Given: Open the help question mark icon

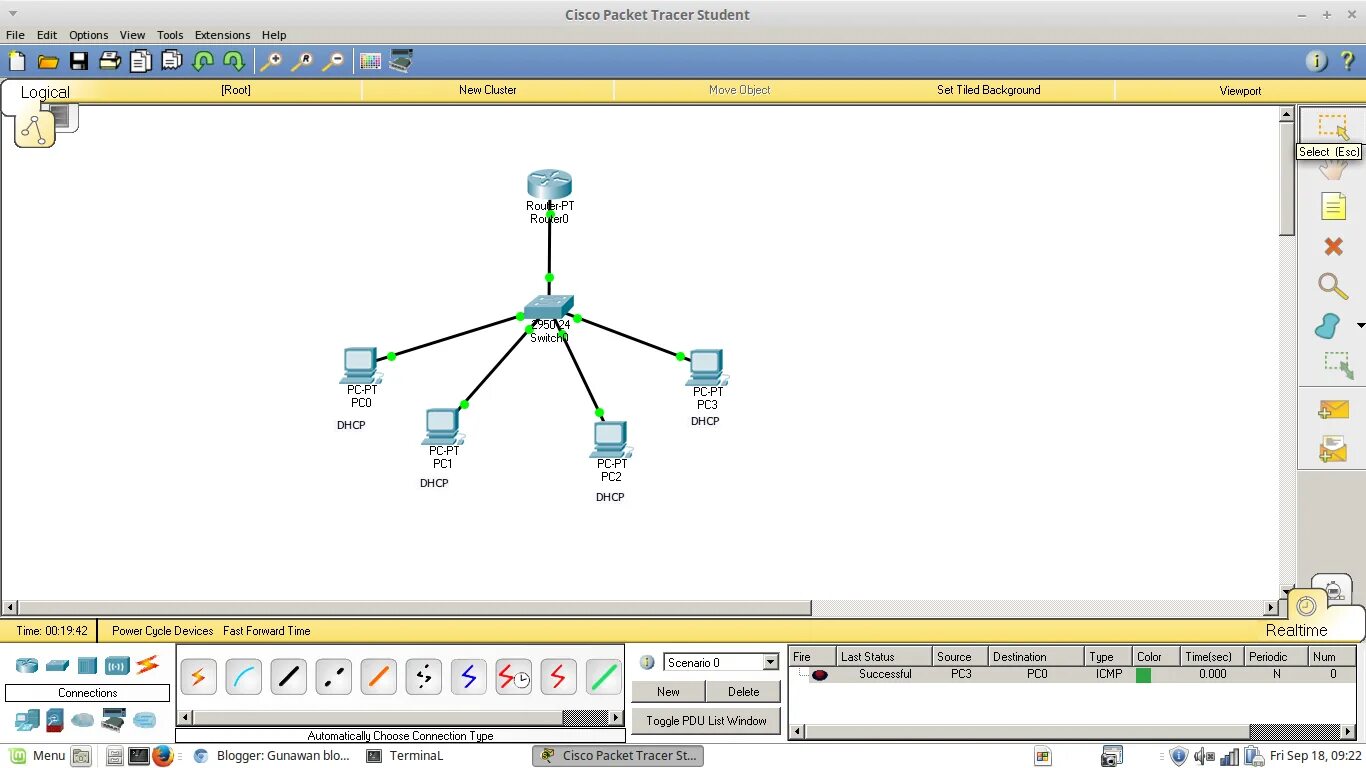Looking at the screenshot, I should coord(1347,61).
